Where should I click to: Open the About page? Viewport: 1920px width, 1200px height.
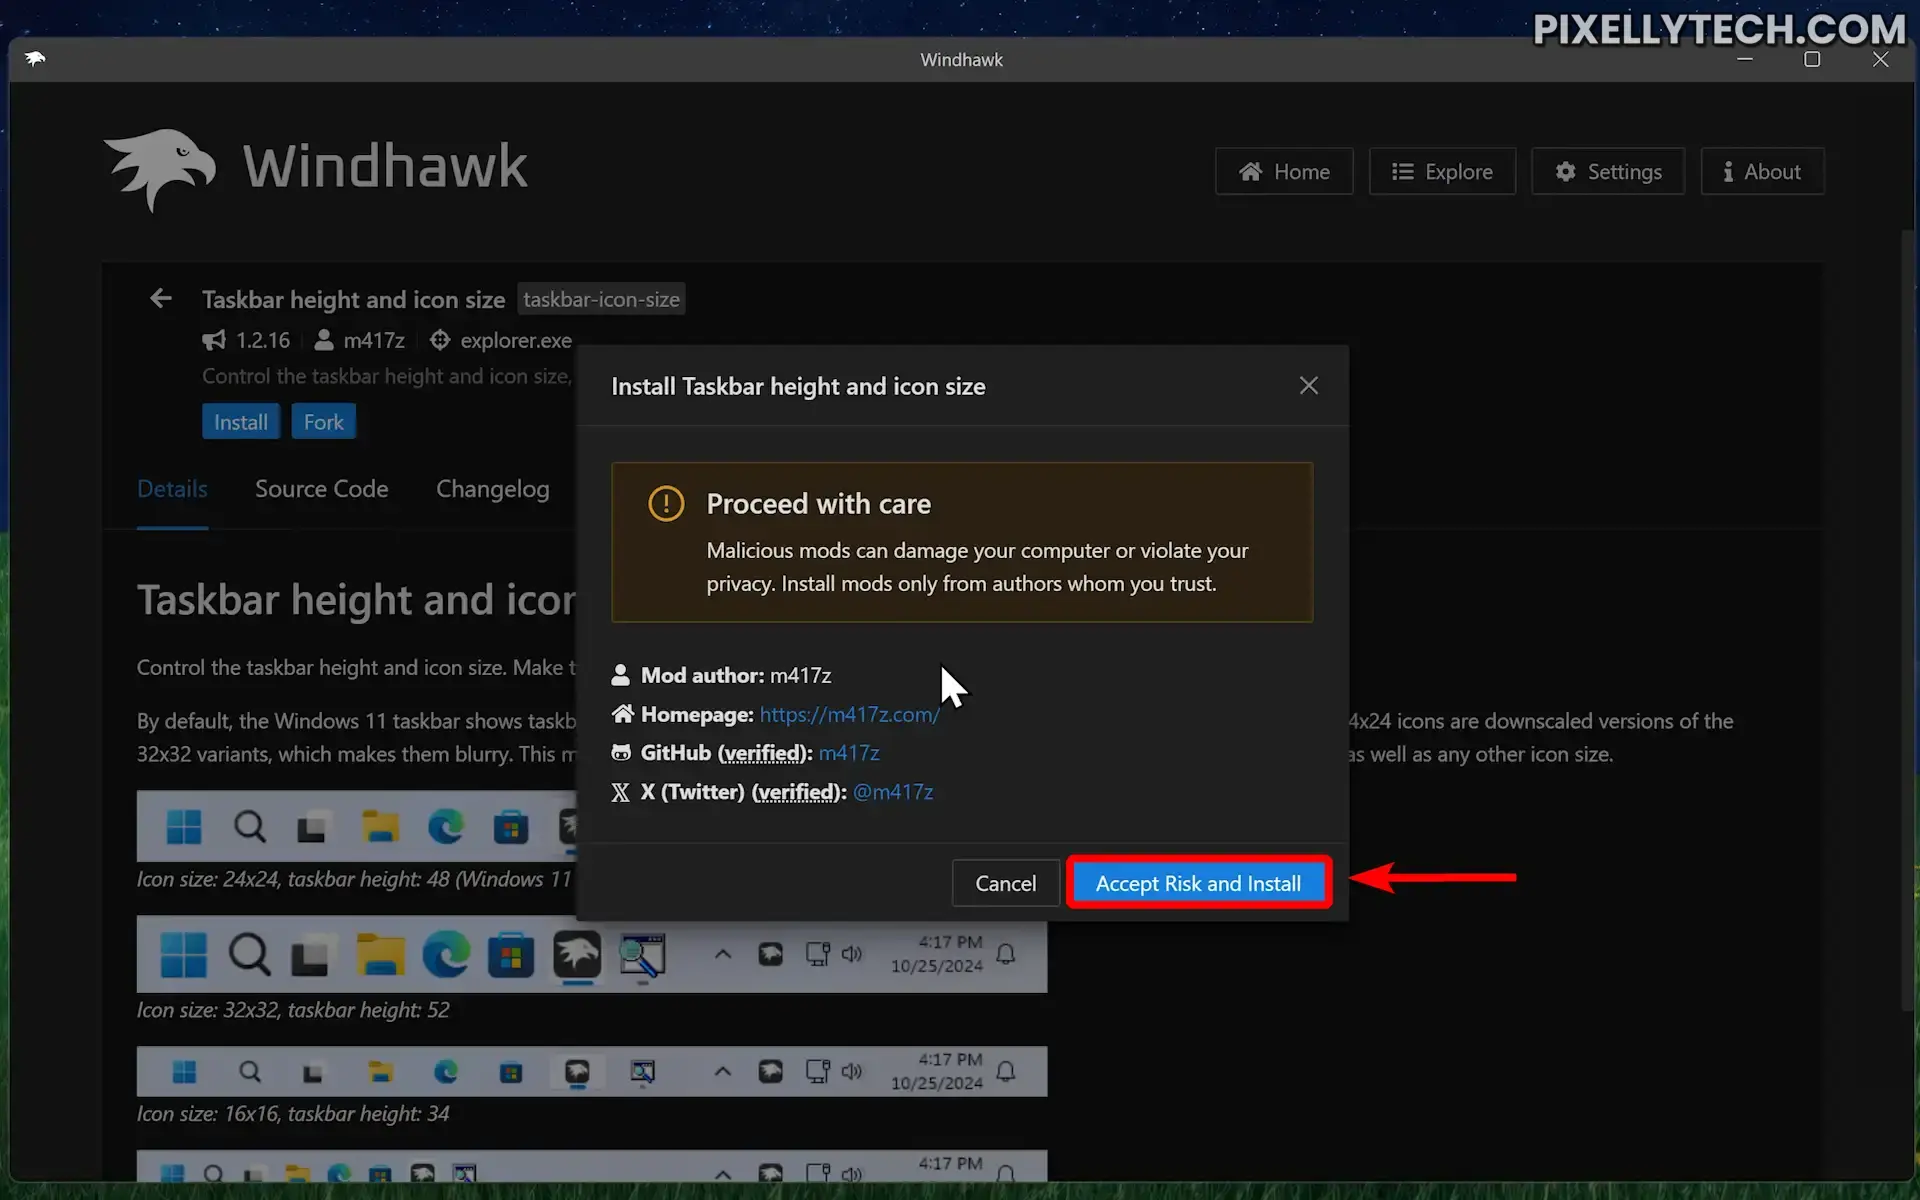click(1762, 171)
